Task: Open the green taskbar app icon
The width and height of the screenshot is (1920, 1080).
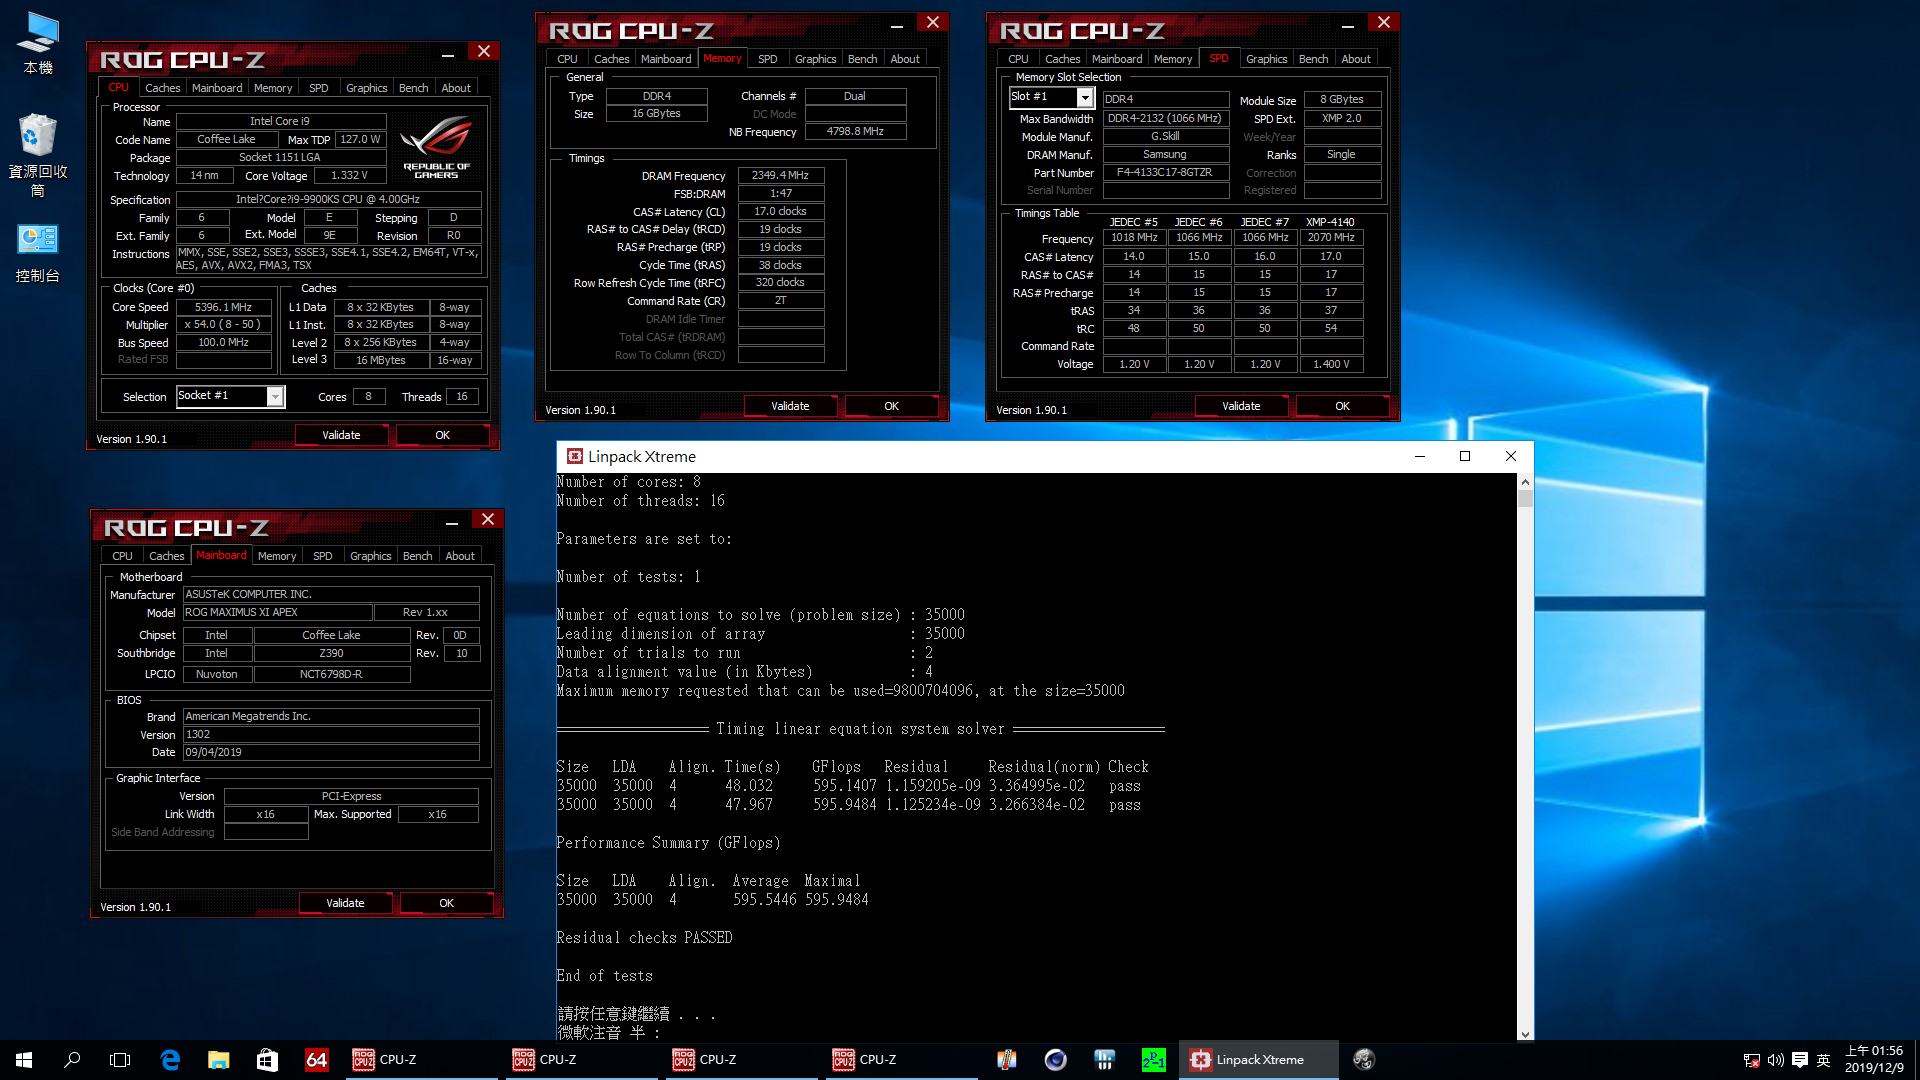Action: 1153,1060
